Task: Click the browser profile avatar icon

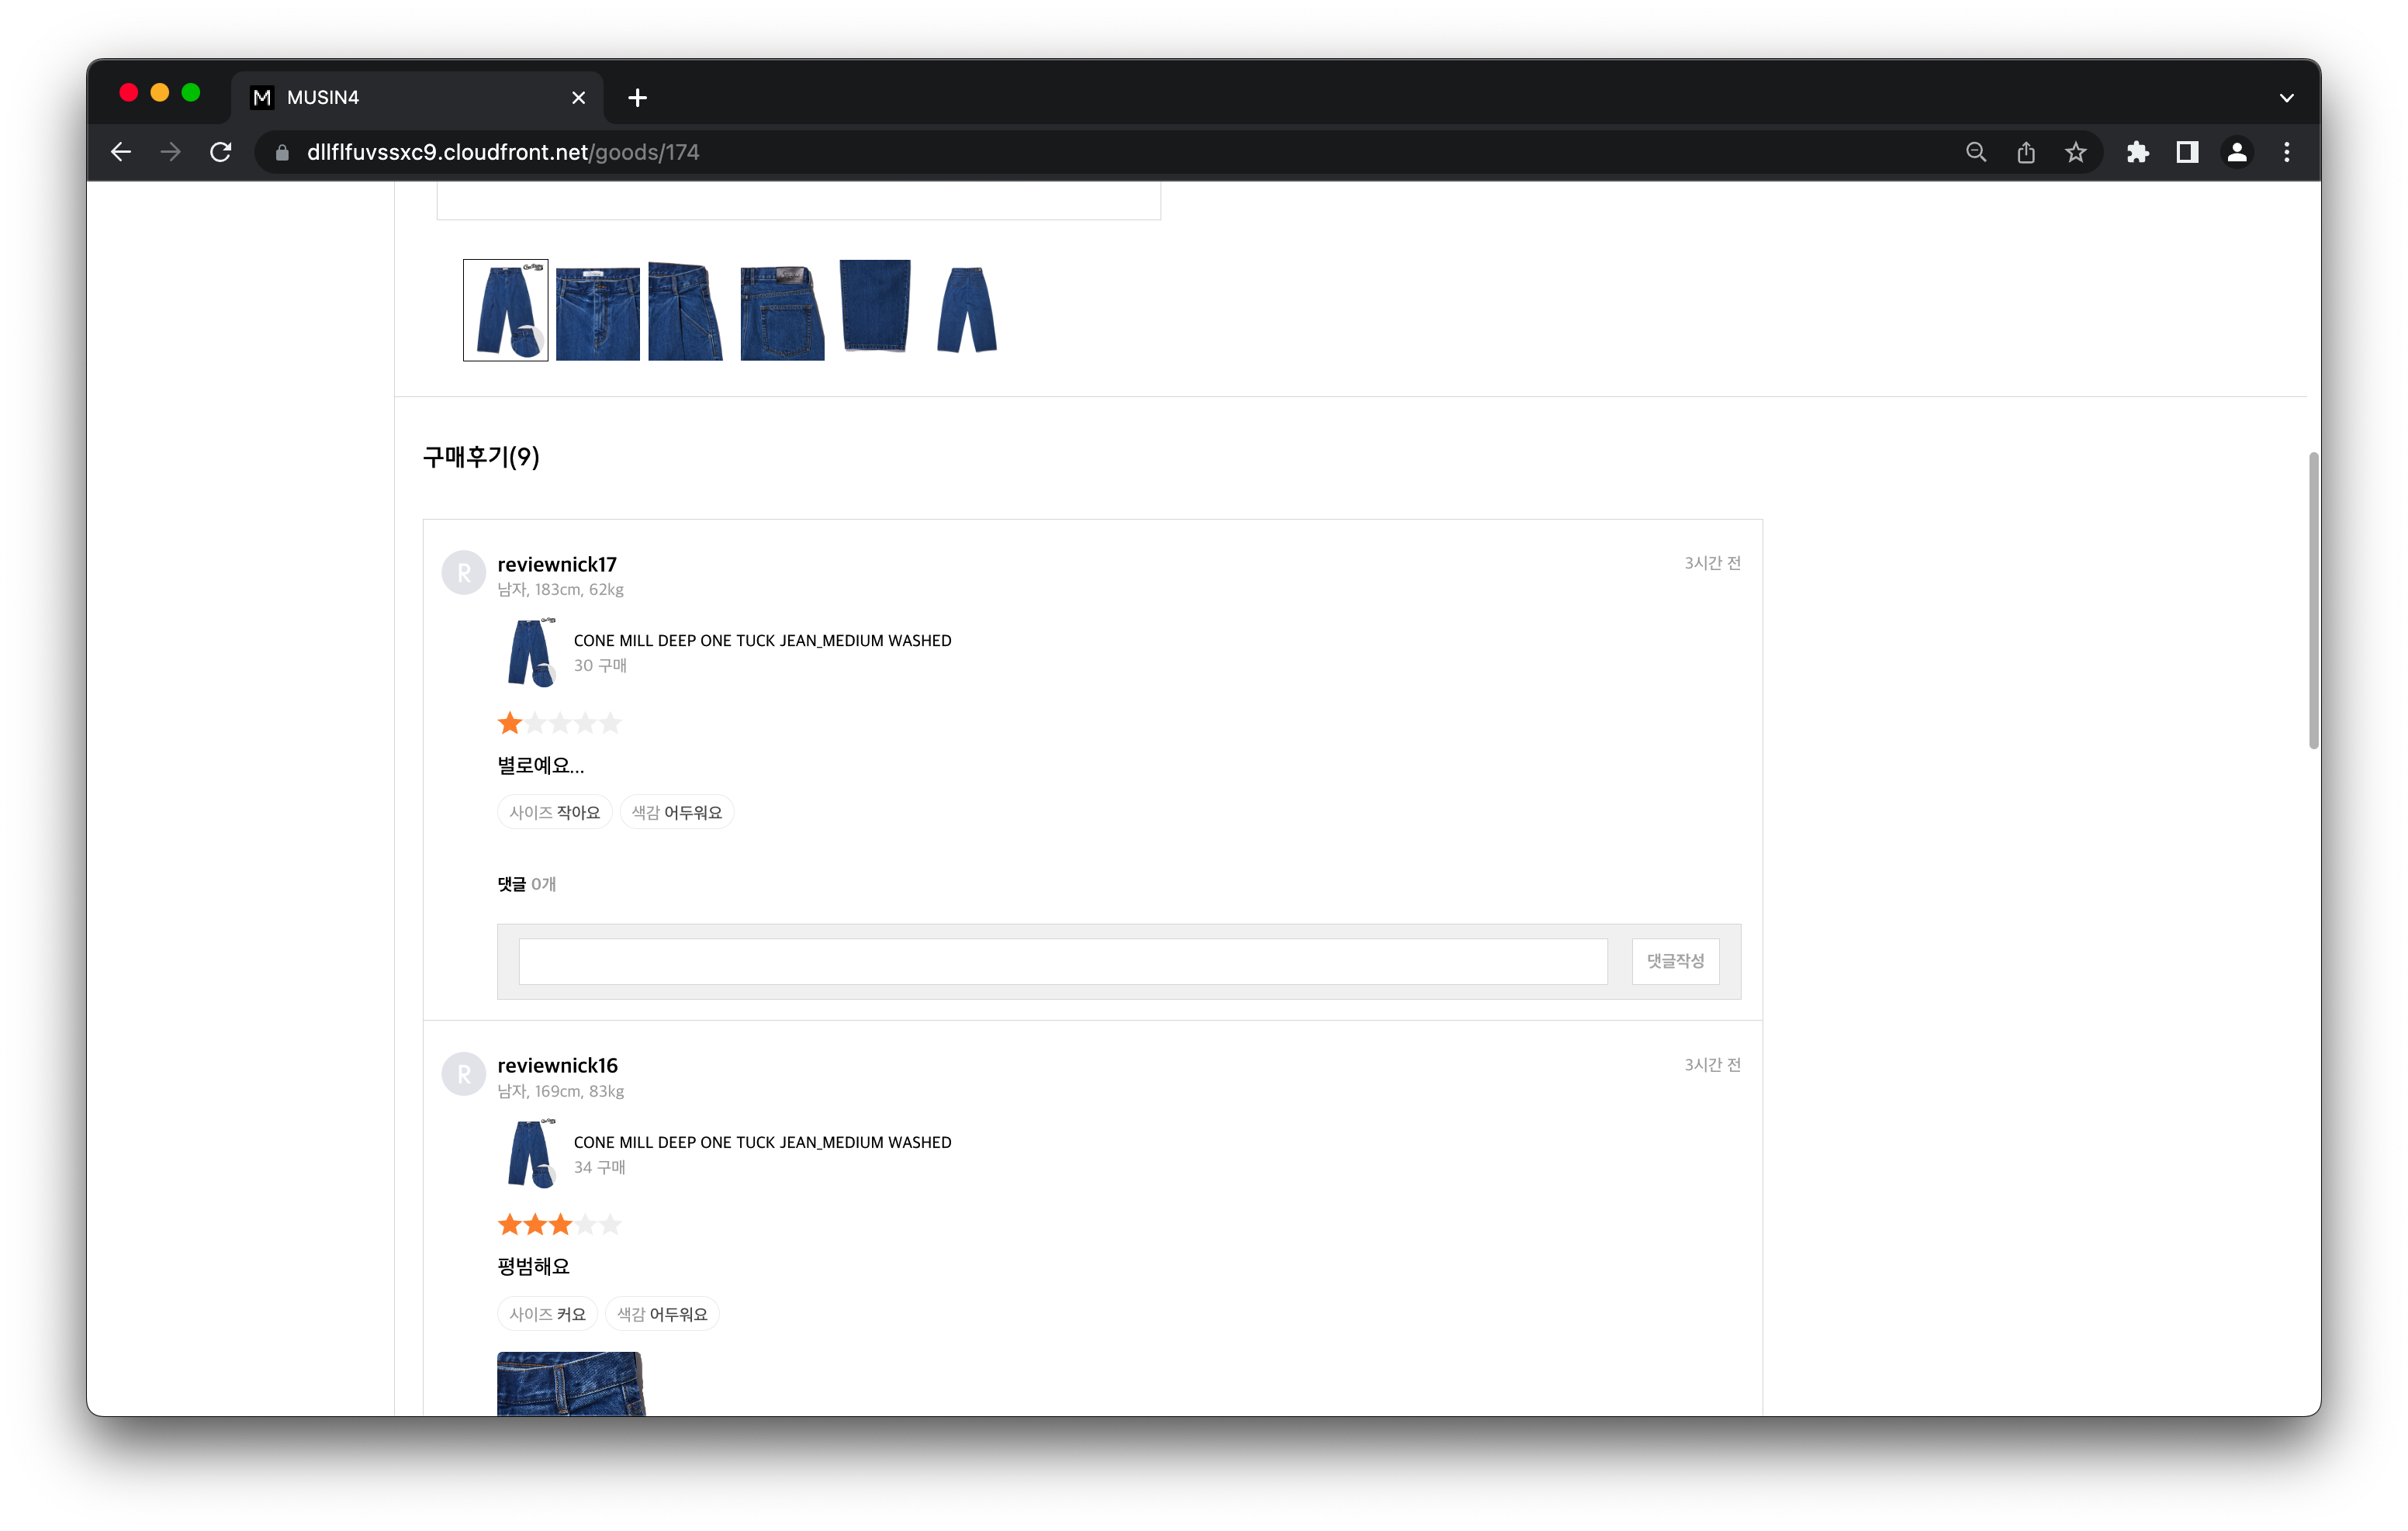Action: click(x=2237, y=152)
